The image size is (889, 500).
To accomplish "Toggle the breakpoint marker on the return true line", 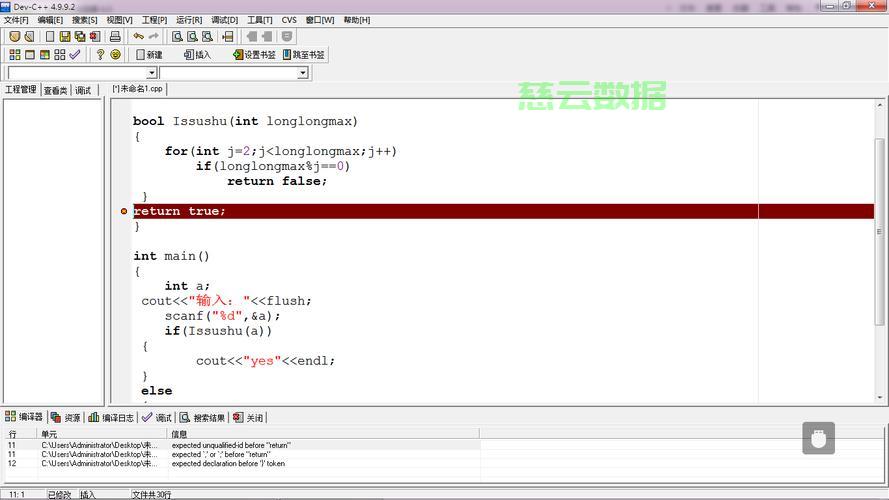I will click(x=124, y=211).
